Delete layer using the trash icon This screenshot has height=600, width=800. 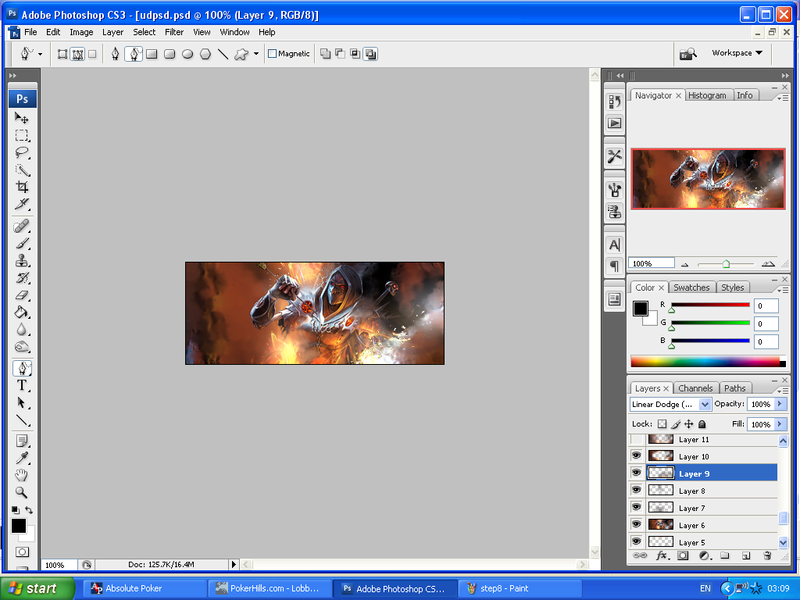(767, 556)
